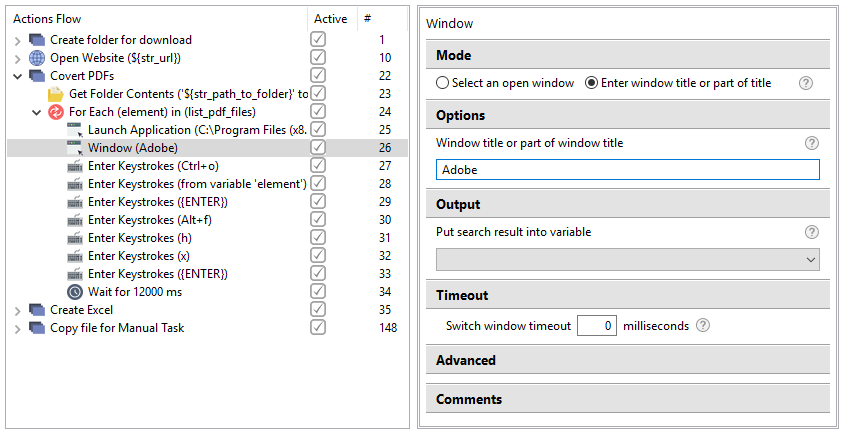Expand the Create Excel group
Screen dimensions: 844x434
[x=18, y=310]
